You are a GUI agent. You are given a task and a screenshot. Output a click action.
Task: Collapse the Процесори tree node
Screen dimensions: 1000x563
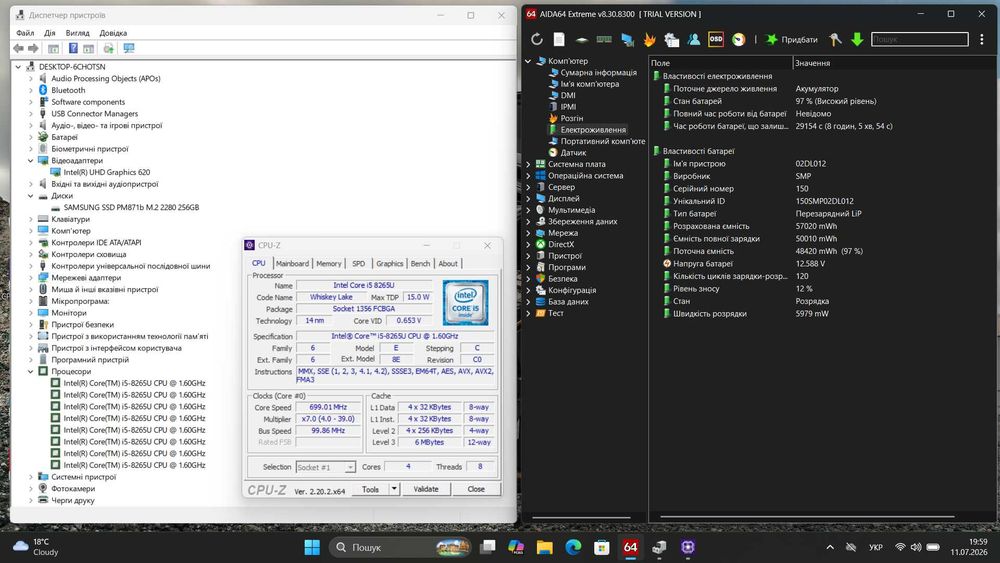(x=31, y=372)
